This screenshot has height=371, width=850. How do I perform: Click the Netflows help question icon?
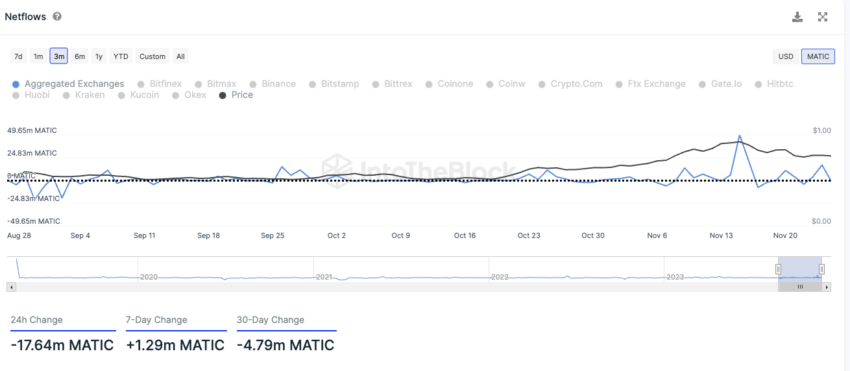click(57, 16)
